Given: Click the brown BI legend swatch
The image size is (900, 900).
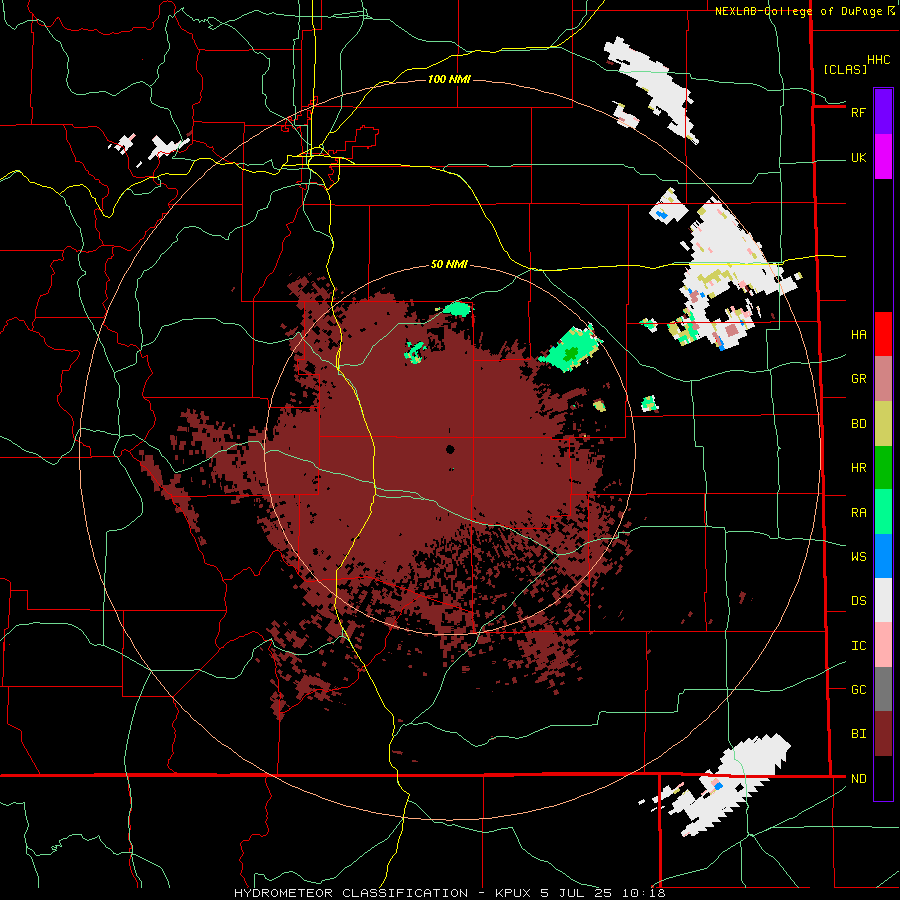Looking at the screenshot, I should pyautogui.click(x=883, y=734).
